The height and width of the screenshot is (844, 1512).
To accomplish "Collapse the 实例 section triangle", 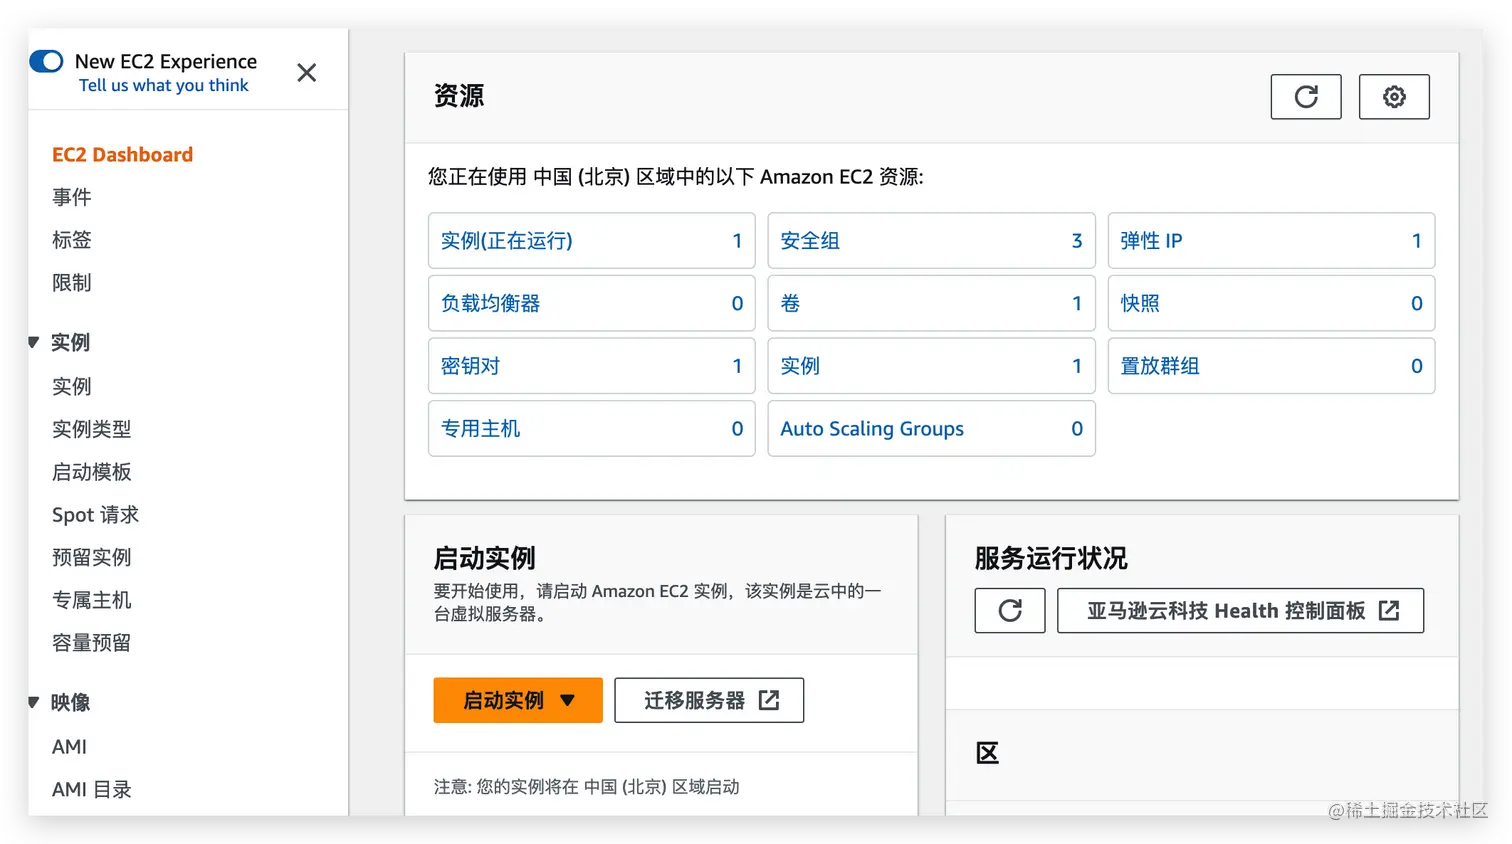I will pyautogui.click(x=34, y=342).
